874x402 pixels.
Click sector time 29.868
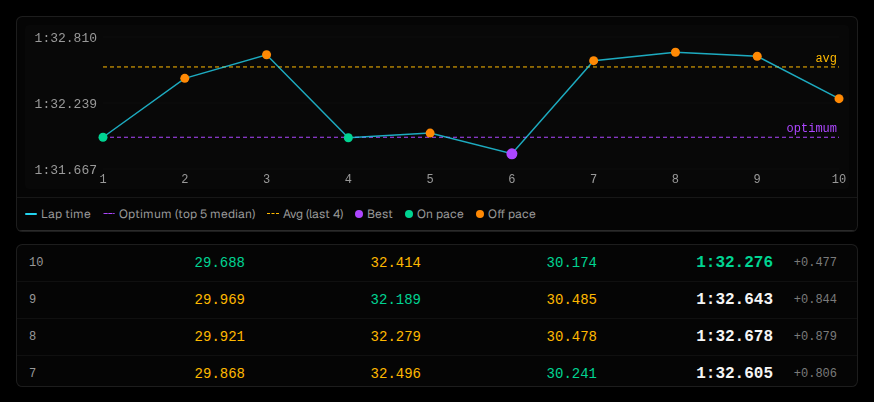[220, 374]
